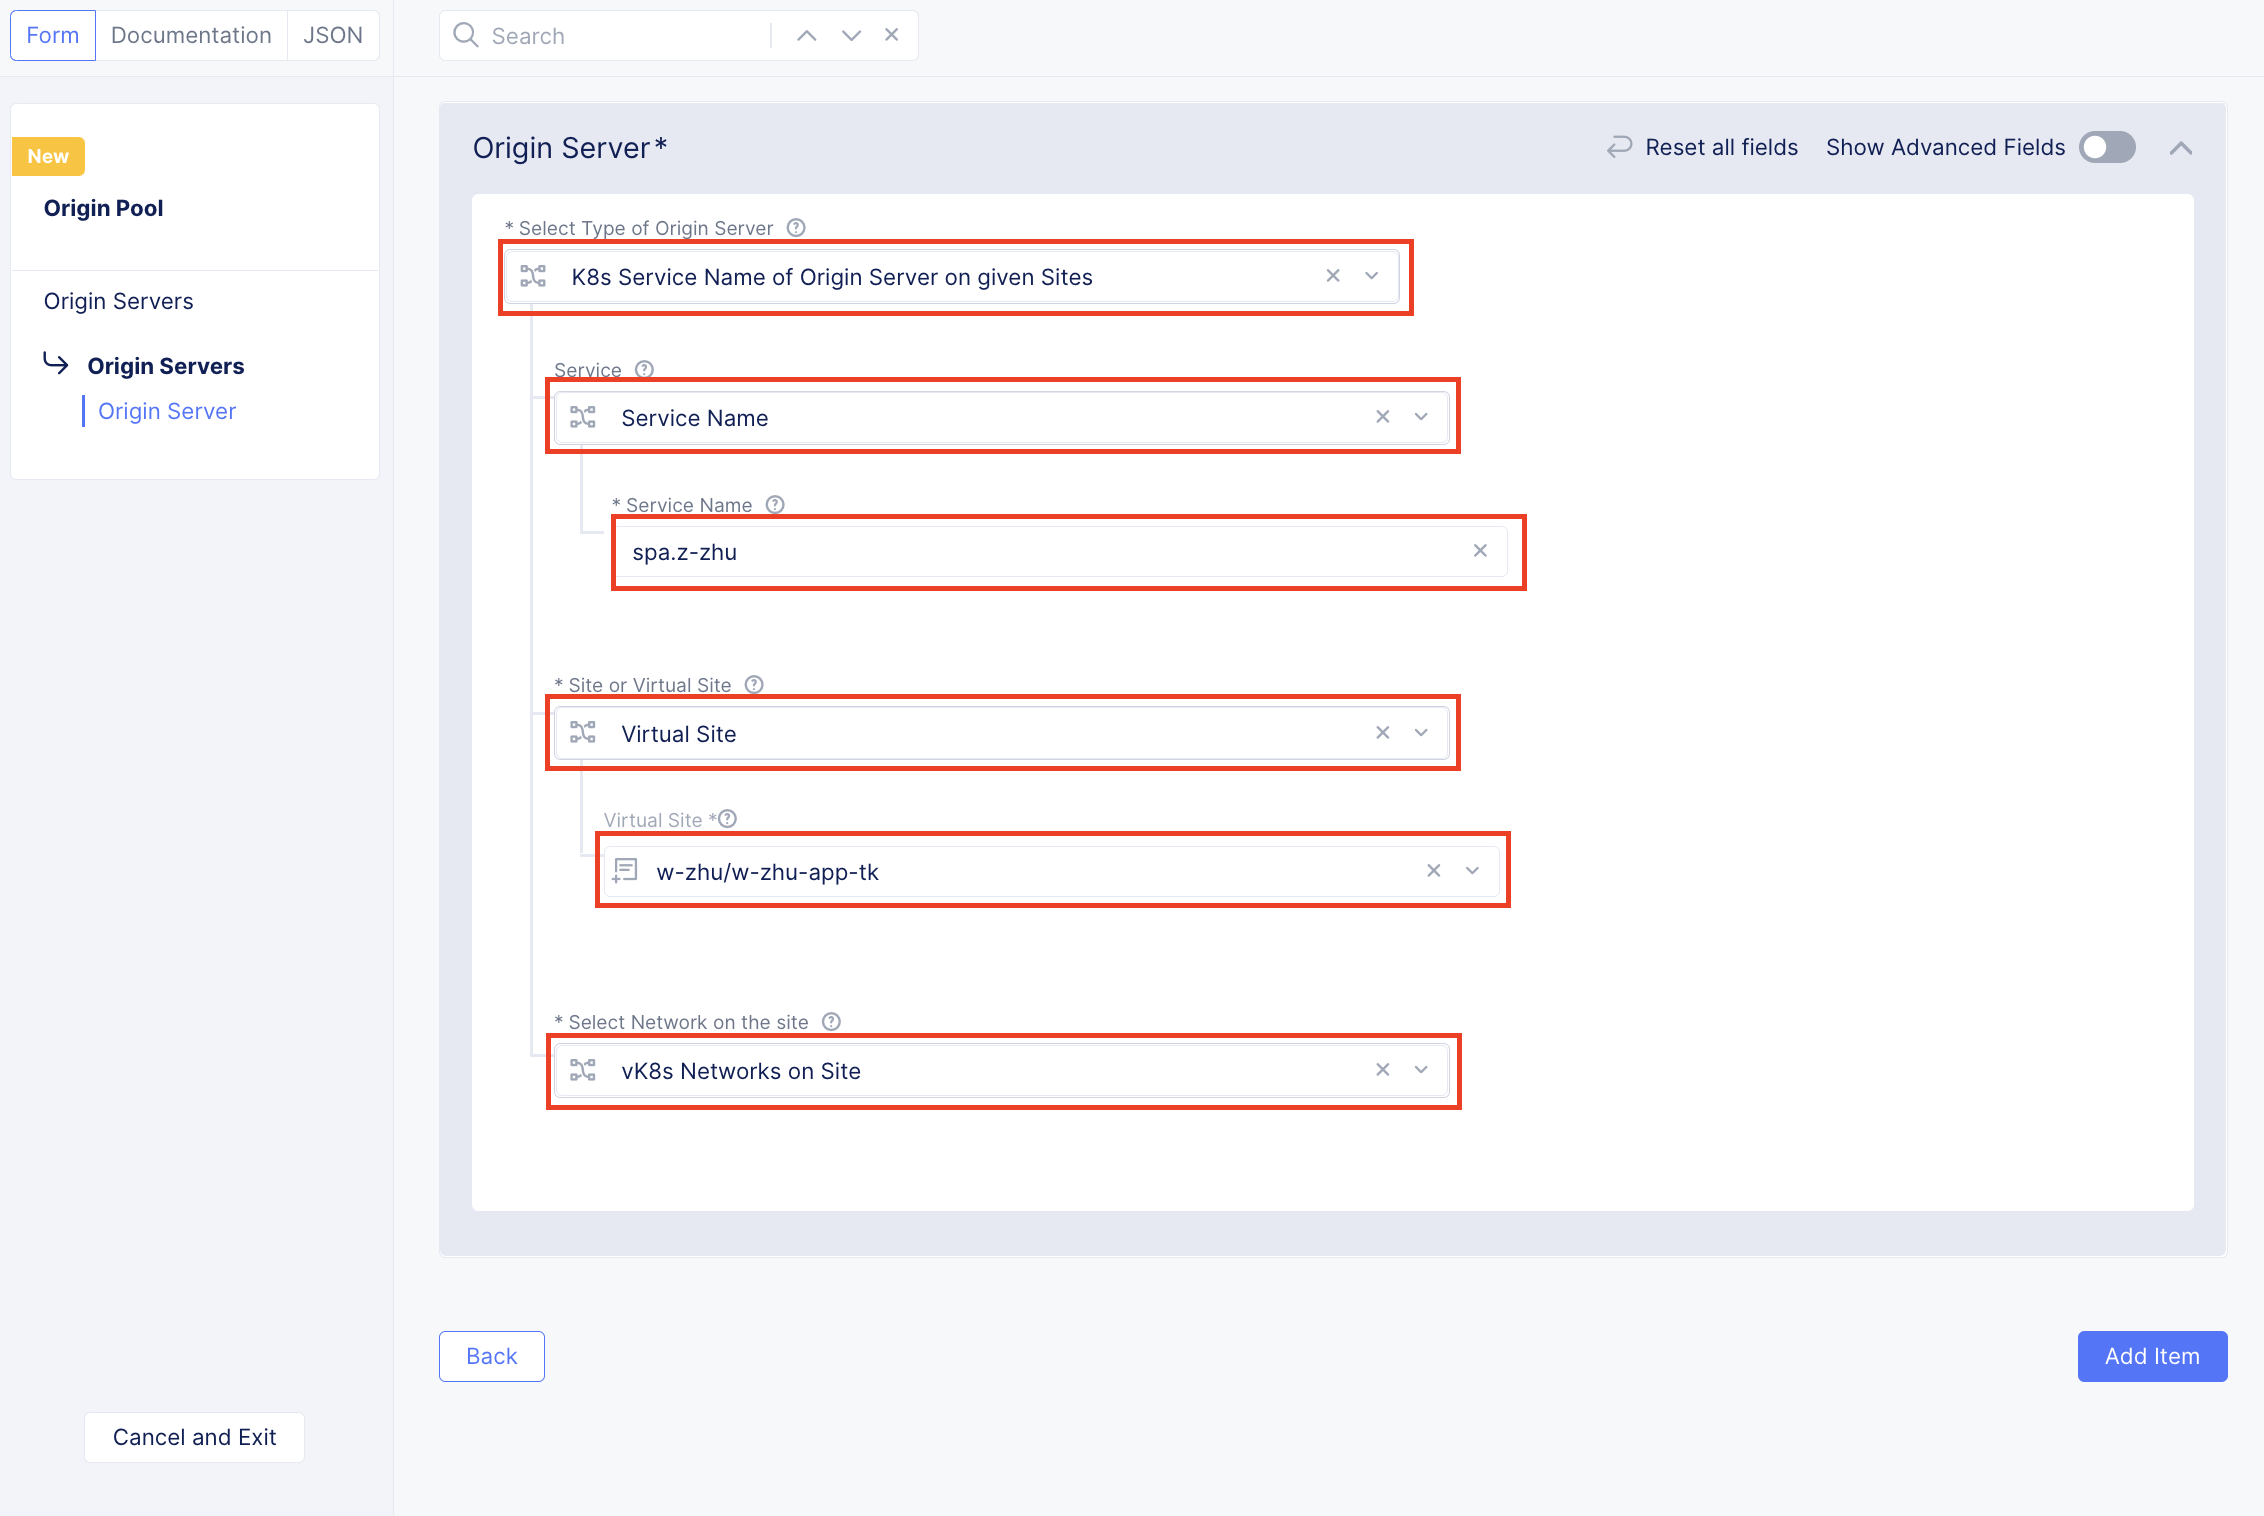The height and width of the screenshot is (1516, 2264).
Task: Jump to next search result arrow
Action: tap(851, 36)
